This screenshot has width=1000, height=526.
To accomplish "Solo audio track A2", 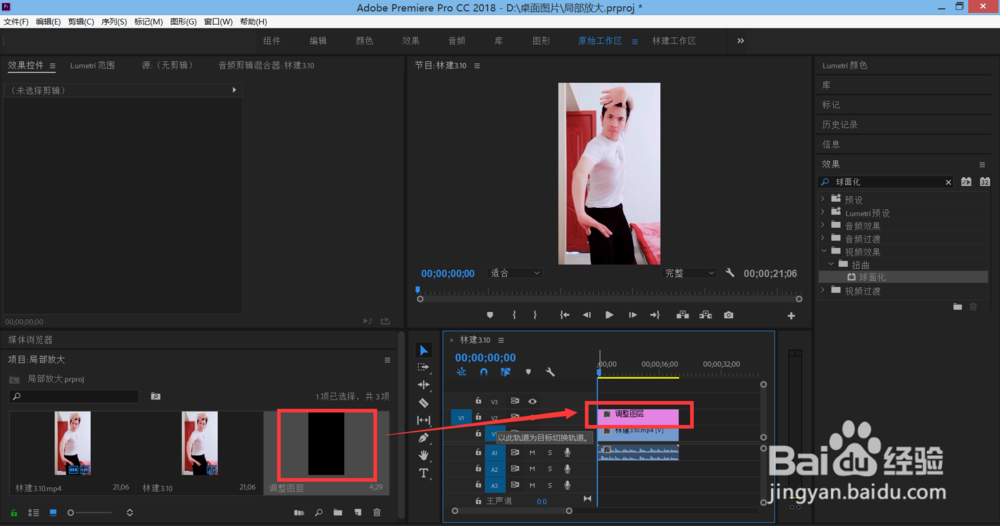I will pyautogui.click(x=550, y=469).
